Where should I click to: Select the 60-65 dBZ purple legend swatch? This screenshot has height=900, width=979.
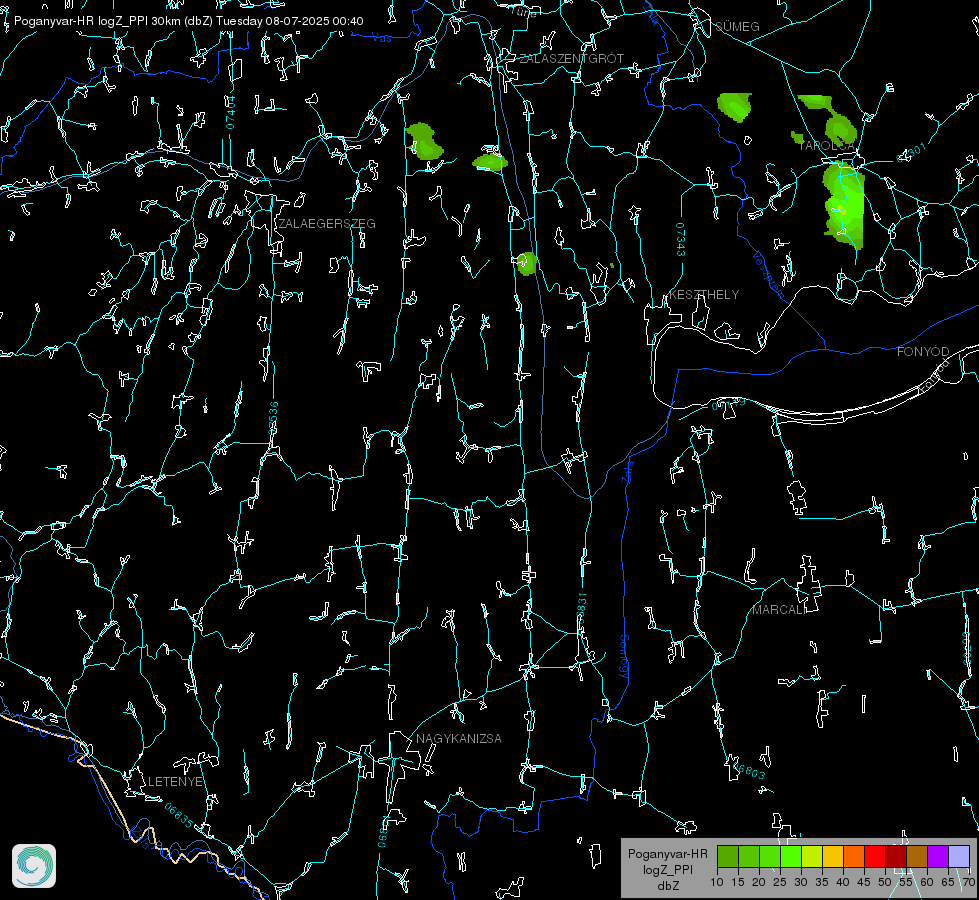(x=938, y=856)
